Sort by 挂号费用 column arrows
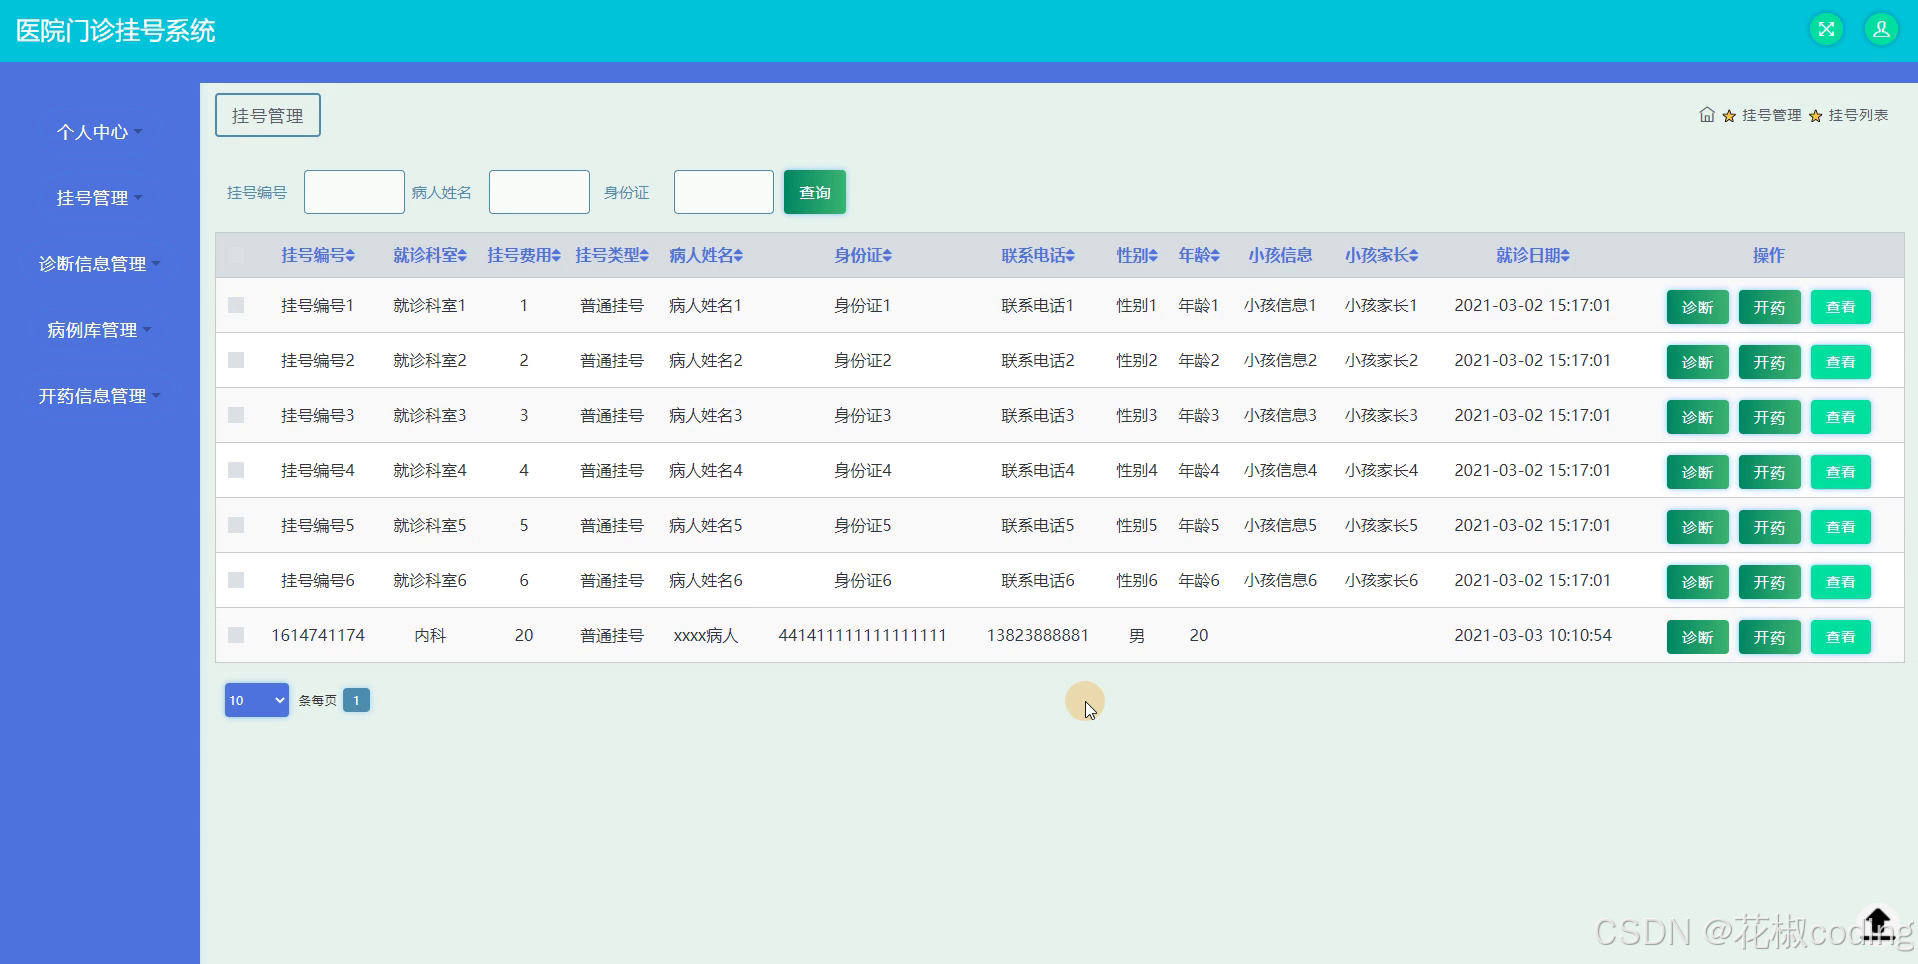 tap(556, 256)
